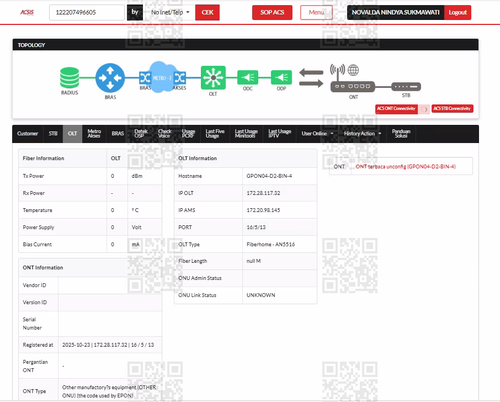Focus the number search input field
The width and height of the screenshot is (500, 402).
[x=87, y=12]
